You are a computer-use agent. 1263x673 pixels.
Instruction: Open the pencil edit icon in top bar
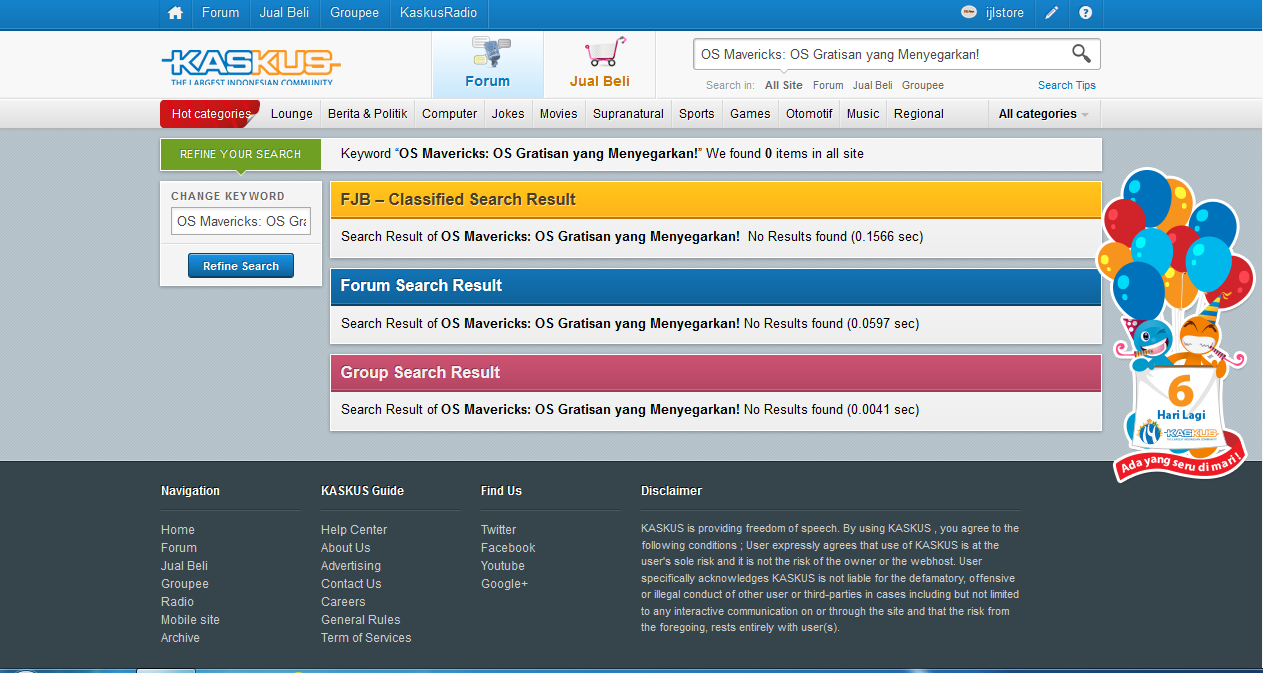1051,13
